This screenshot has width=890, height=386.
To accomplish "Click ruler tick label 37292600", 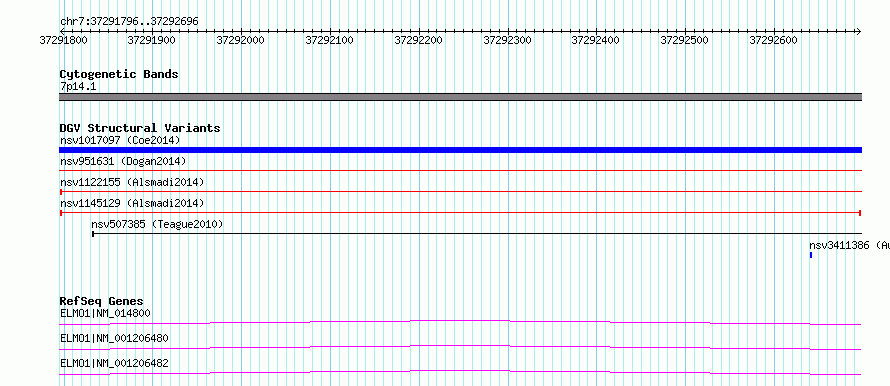I will point(774,40).
